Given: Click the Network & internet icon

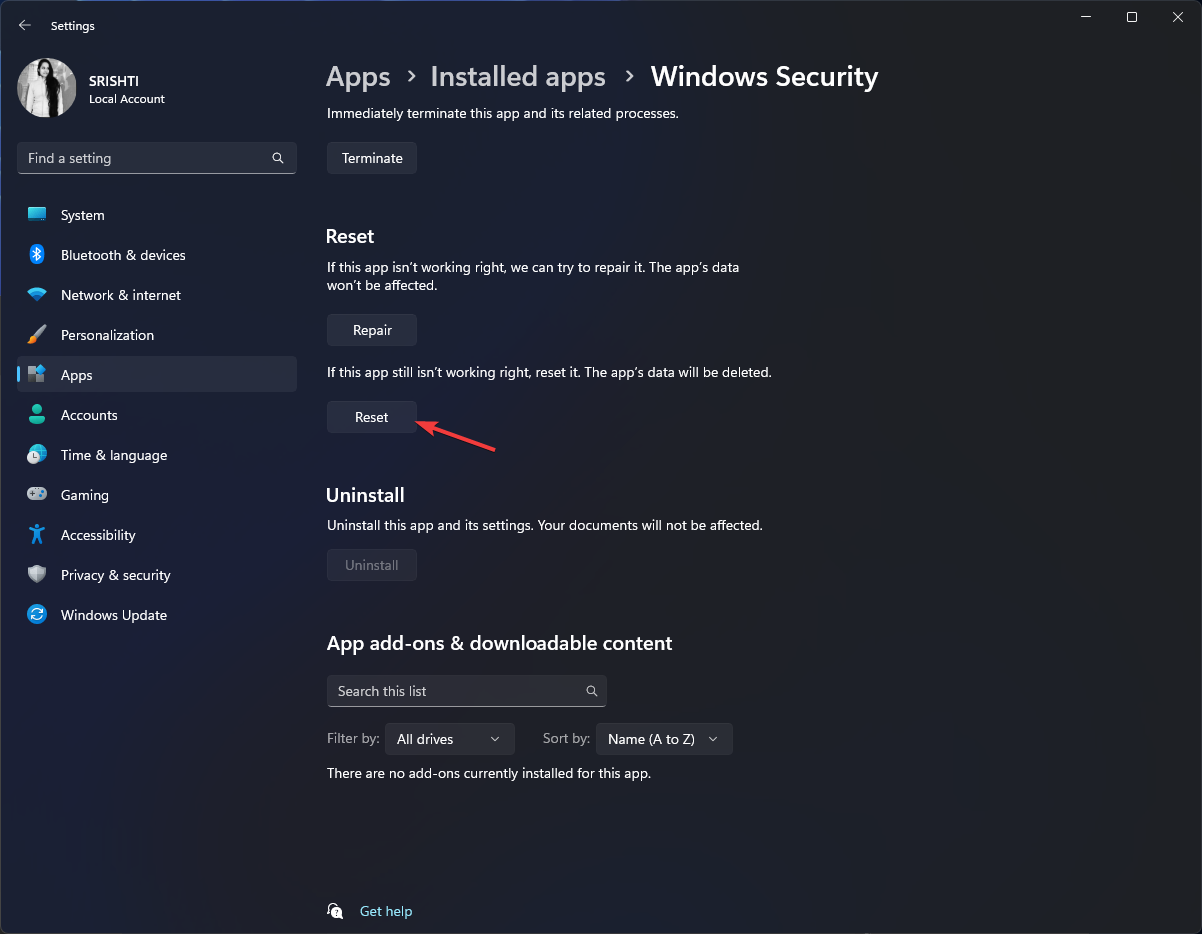Looking at the screenshot, I should 37,295.
